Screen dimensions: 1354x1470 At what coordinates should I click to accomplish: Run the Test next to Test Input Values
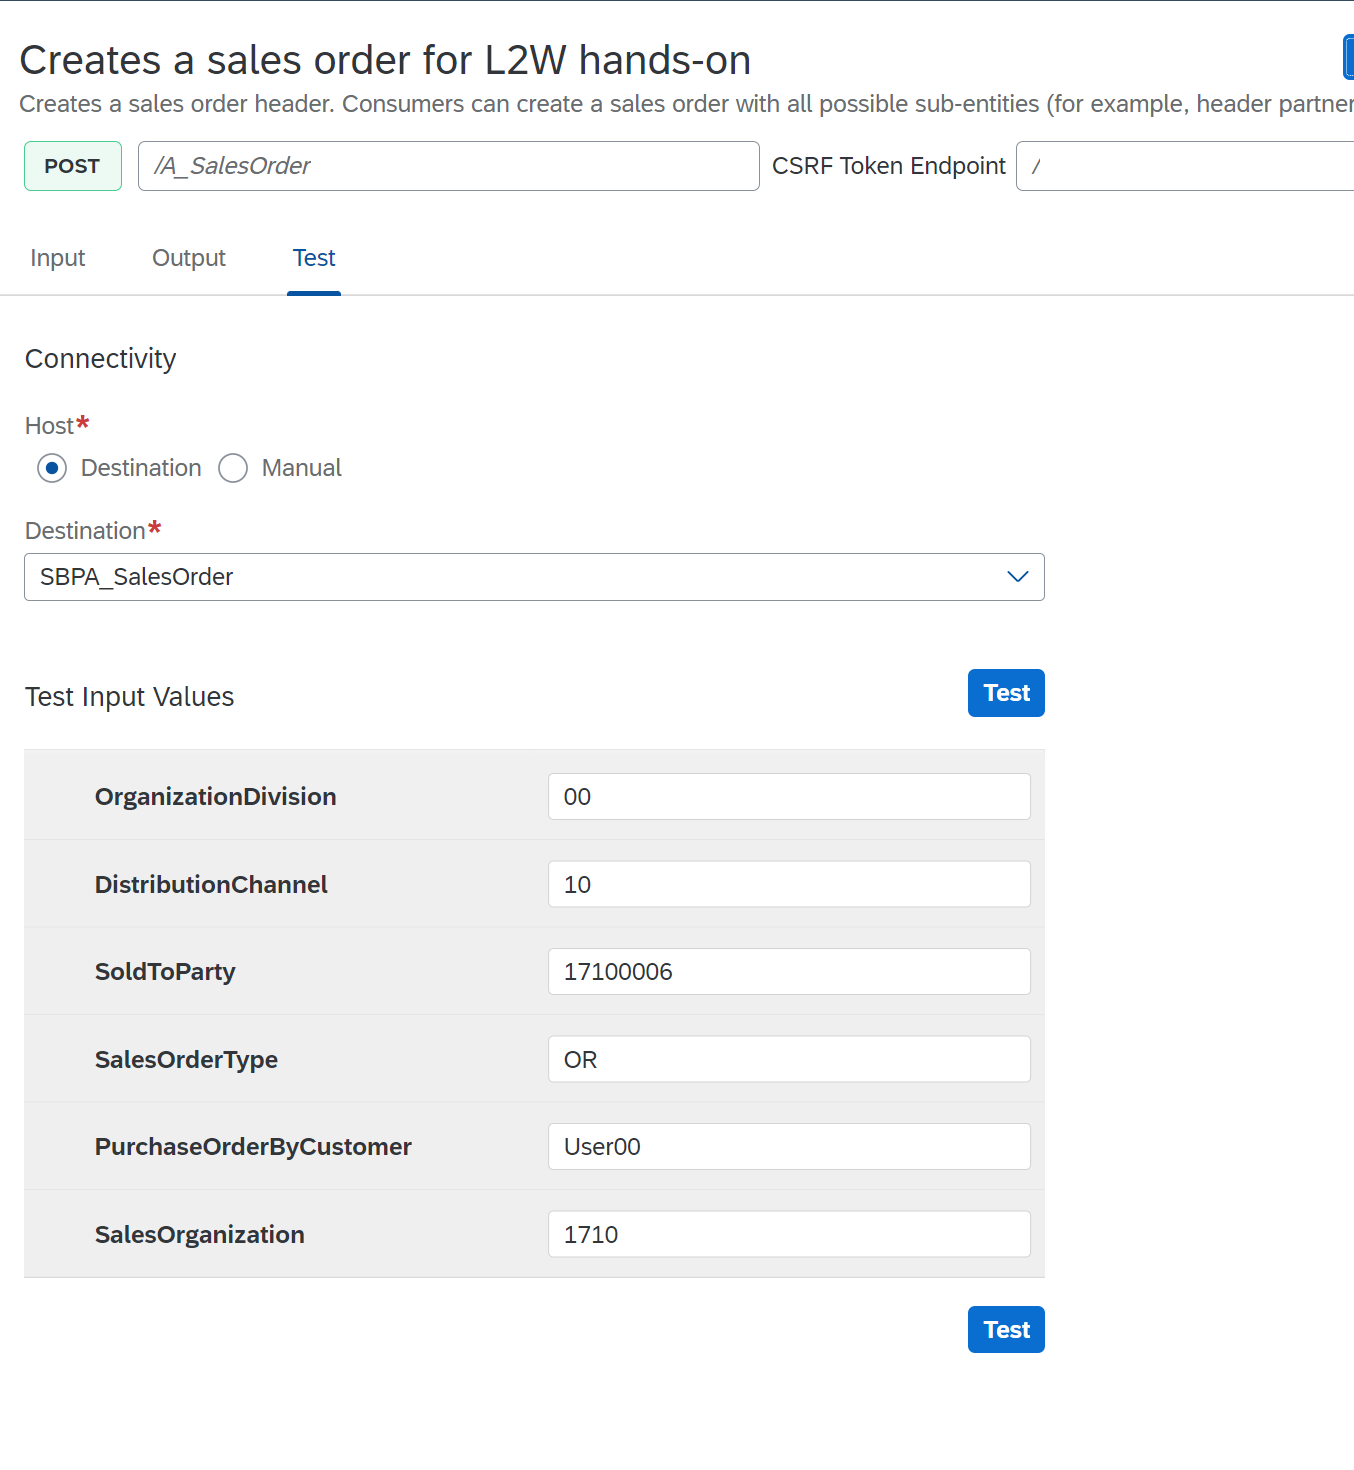point(1006,693)
